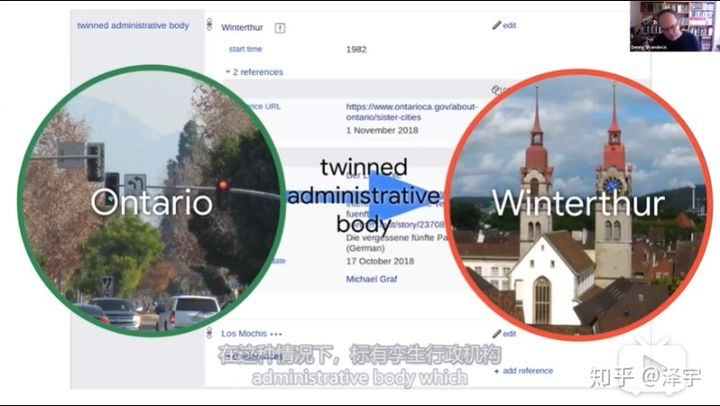The height and width of the screenshot is (406, 720).
Task: Click the edit pencil icon beside Los Mochis
Action: click(497, 333)
